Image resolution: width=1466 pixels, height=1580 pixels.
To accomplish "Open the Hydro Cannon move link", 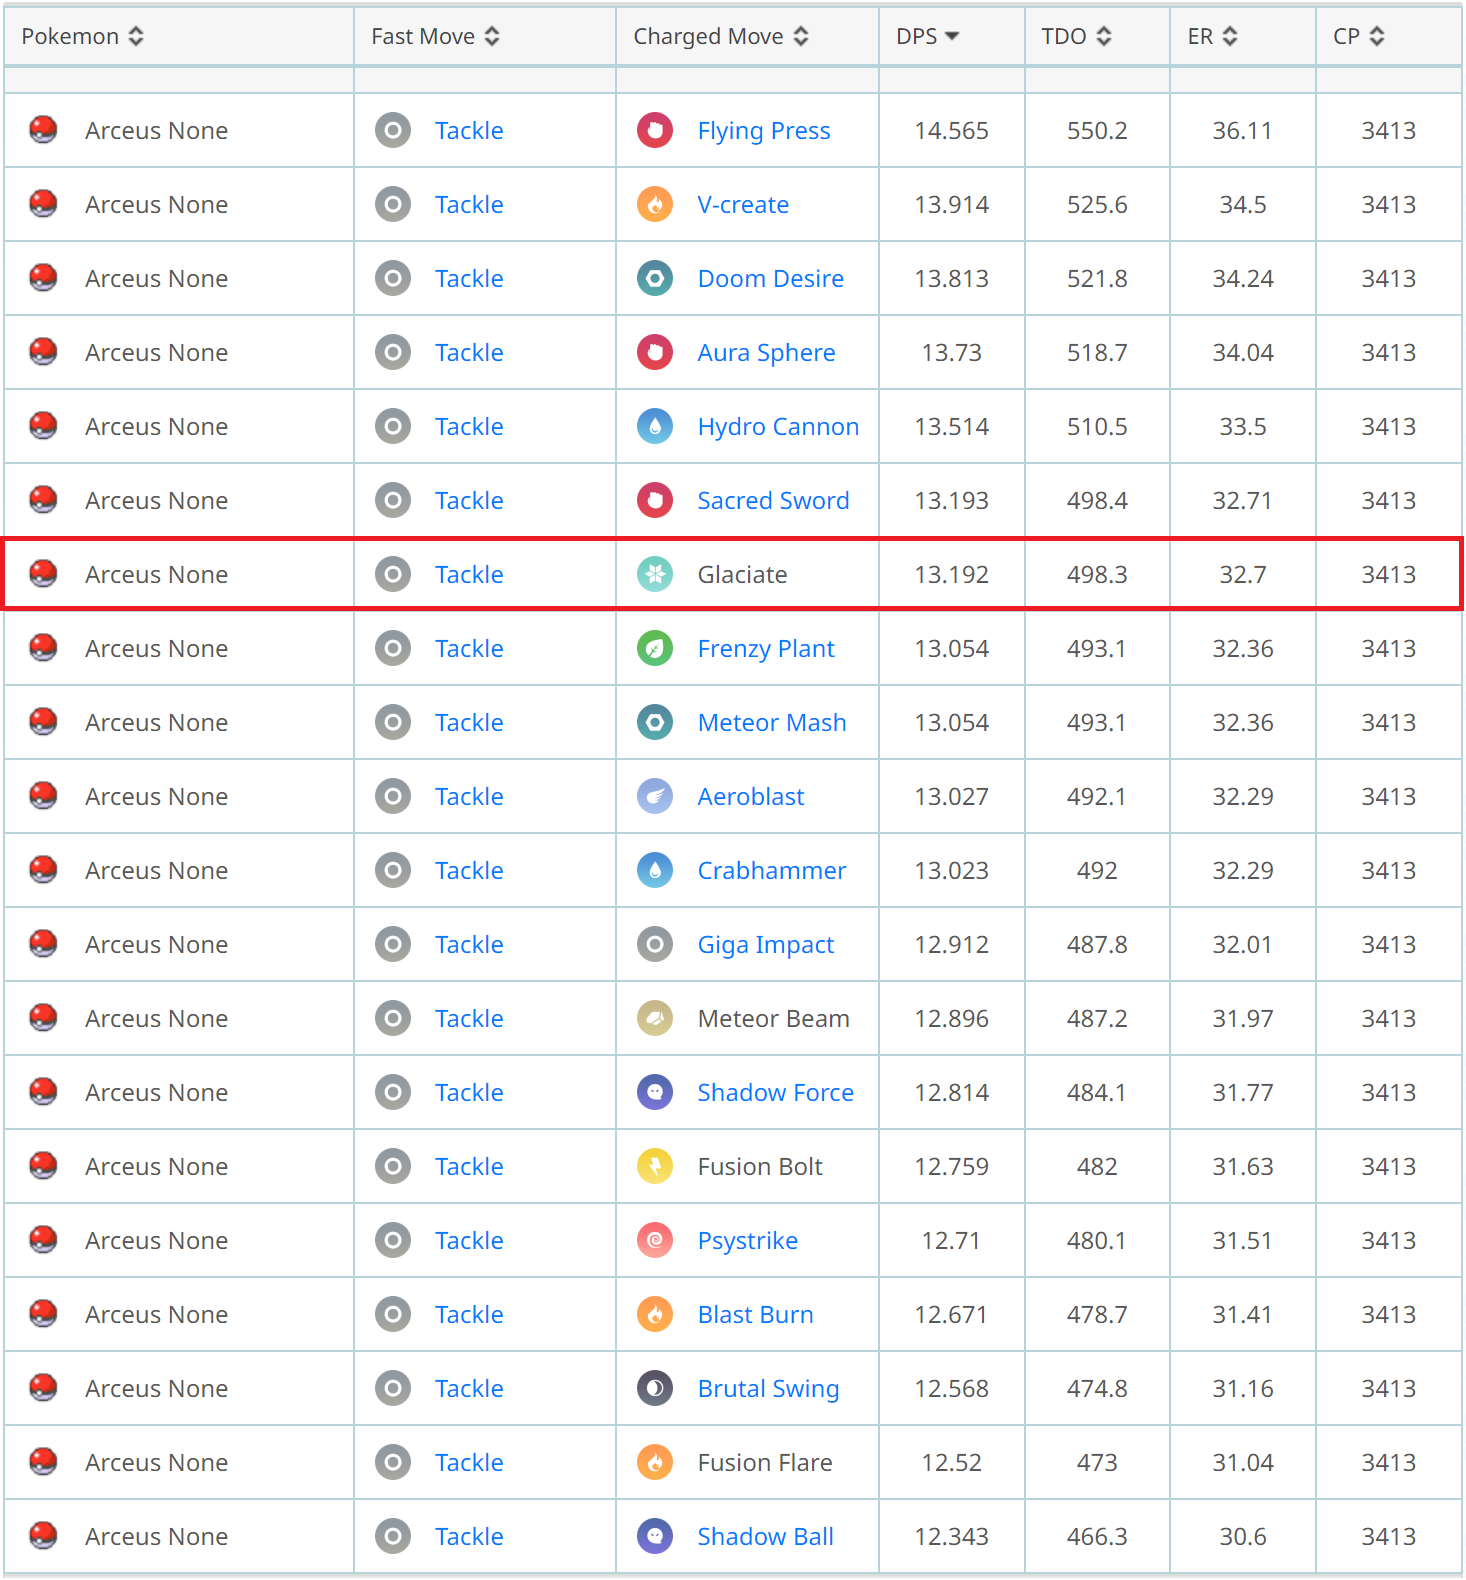I will (x=777, y=426).
